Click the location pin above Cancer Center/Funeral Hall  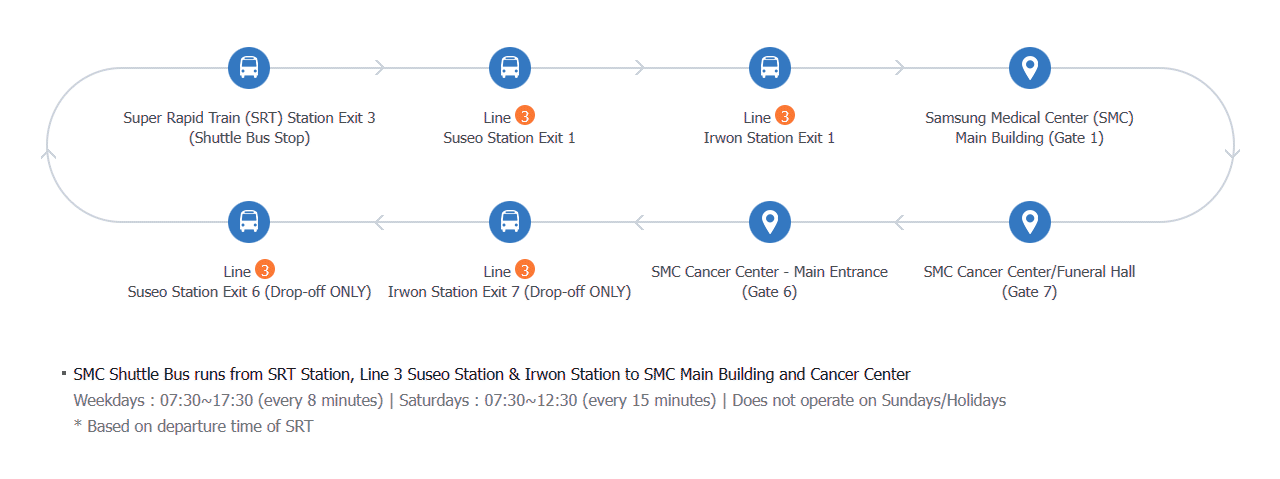(x=1029, y=222)
